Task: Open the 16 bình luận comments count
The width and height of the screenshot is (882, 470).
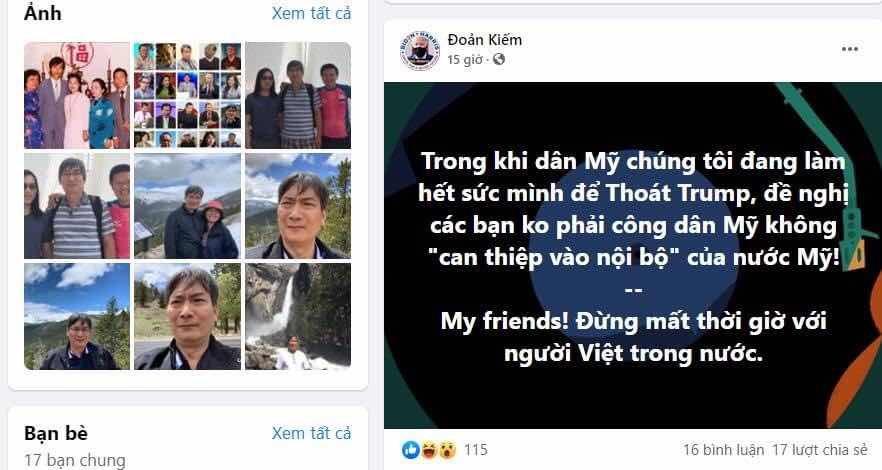Action: (x=723, y=450)
